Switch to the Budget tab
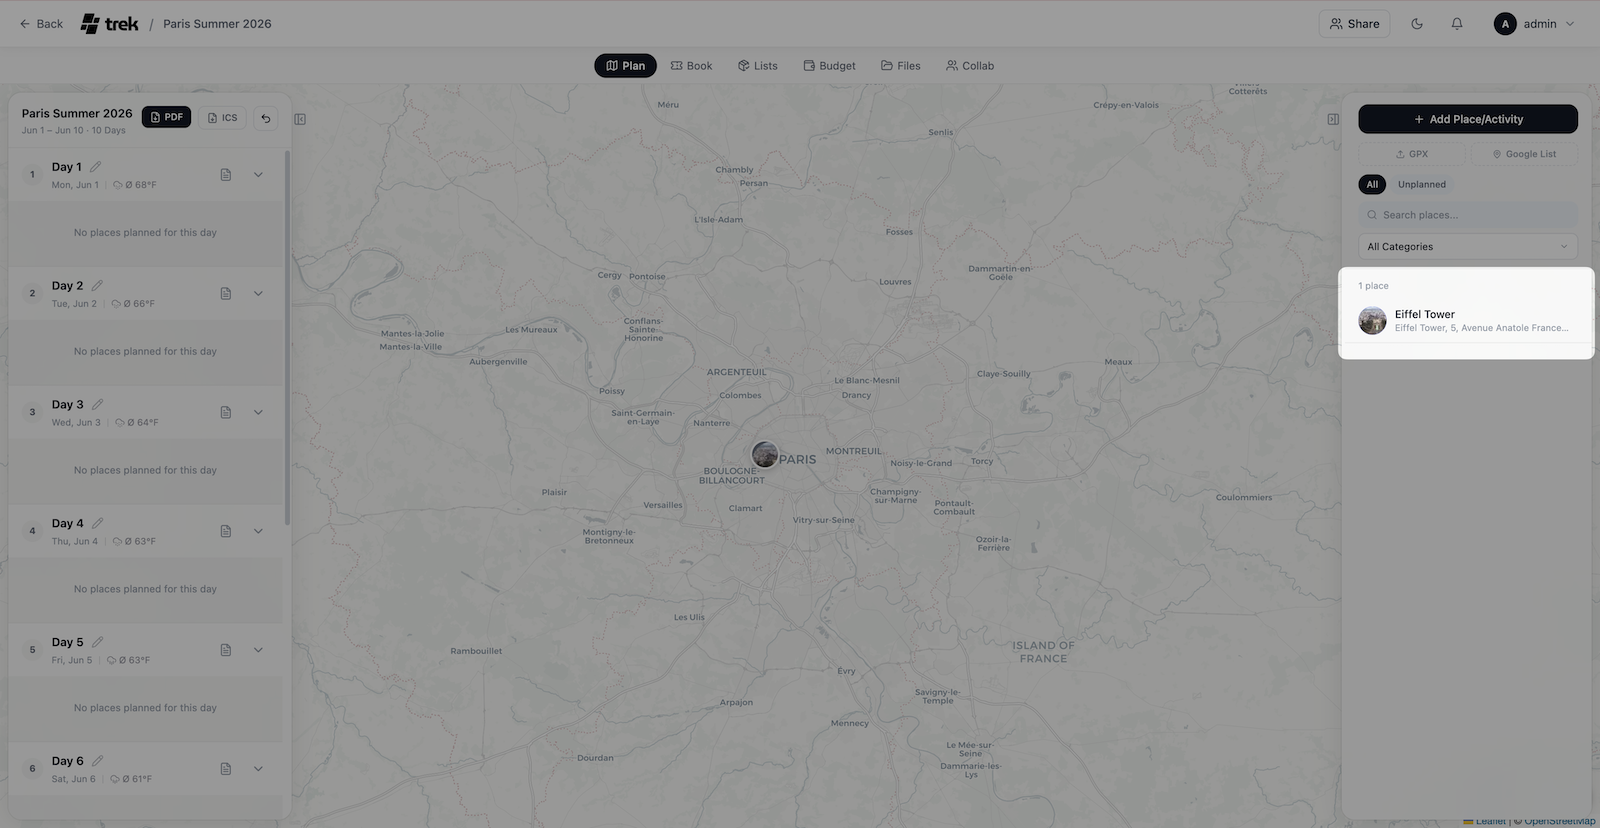Image resolution: width=1600 pixels, height=828 pixels. (829, 66)
